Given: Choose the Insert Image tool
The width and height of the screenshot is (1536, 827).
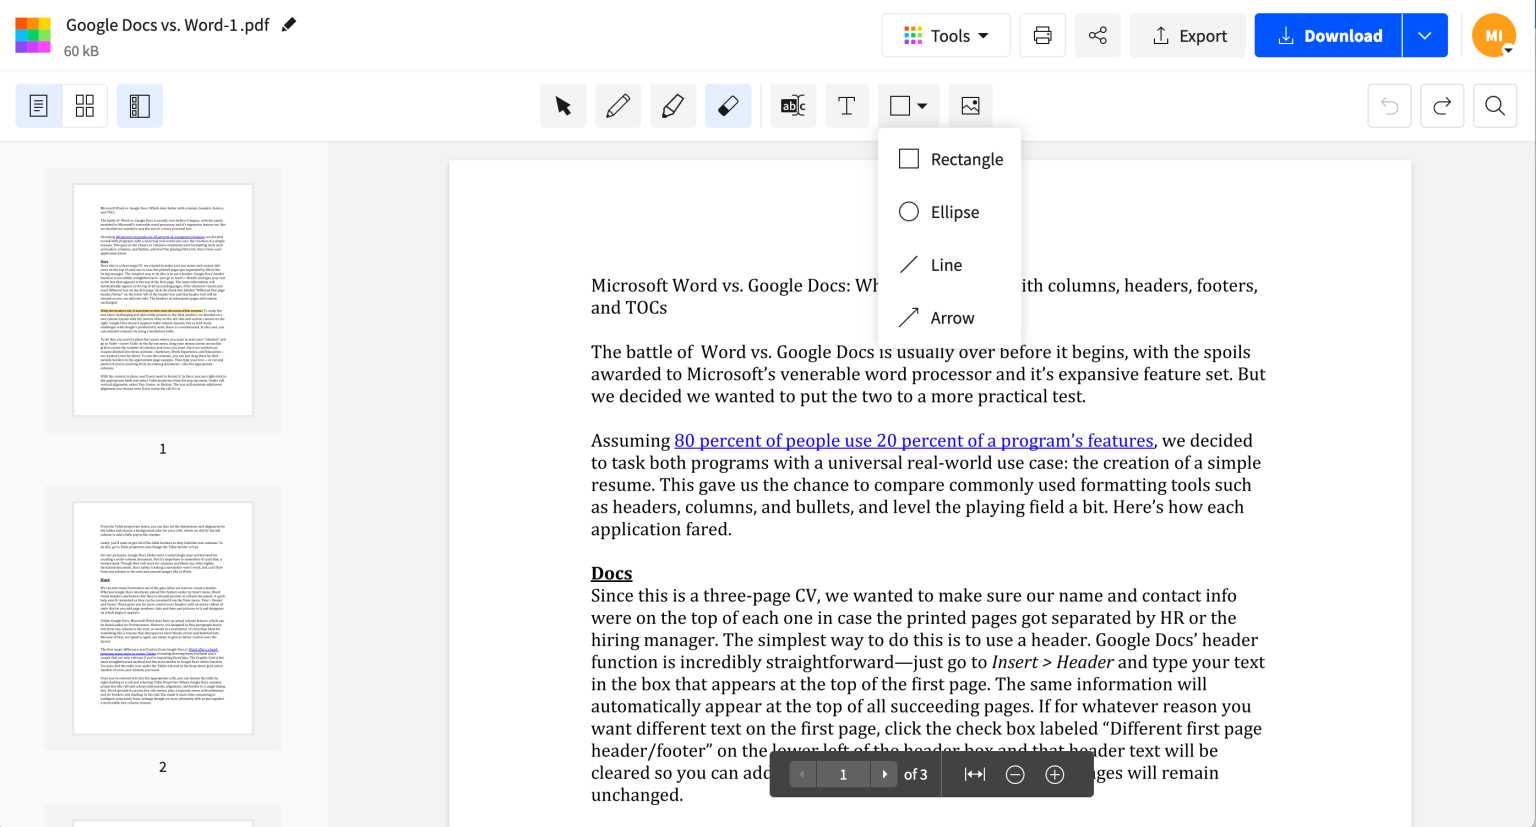Looking at the screenshot, I should point(970,105).
